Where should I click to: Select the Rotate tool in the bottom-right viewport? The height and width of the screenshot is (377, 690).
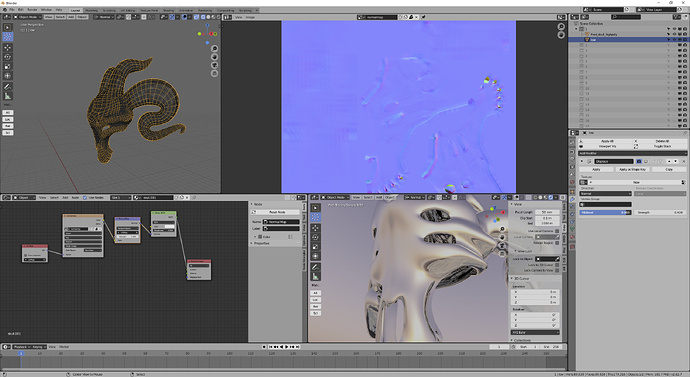pyautogui.click(x=315, y=237)
